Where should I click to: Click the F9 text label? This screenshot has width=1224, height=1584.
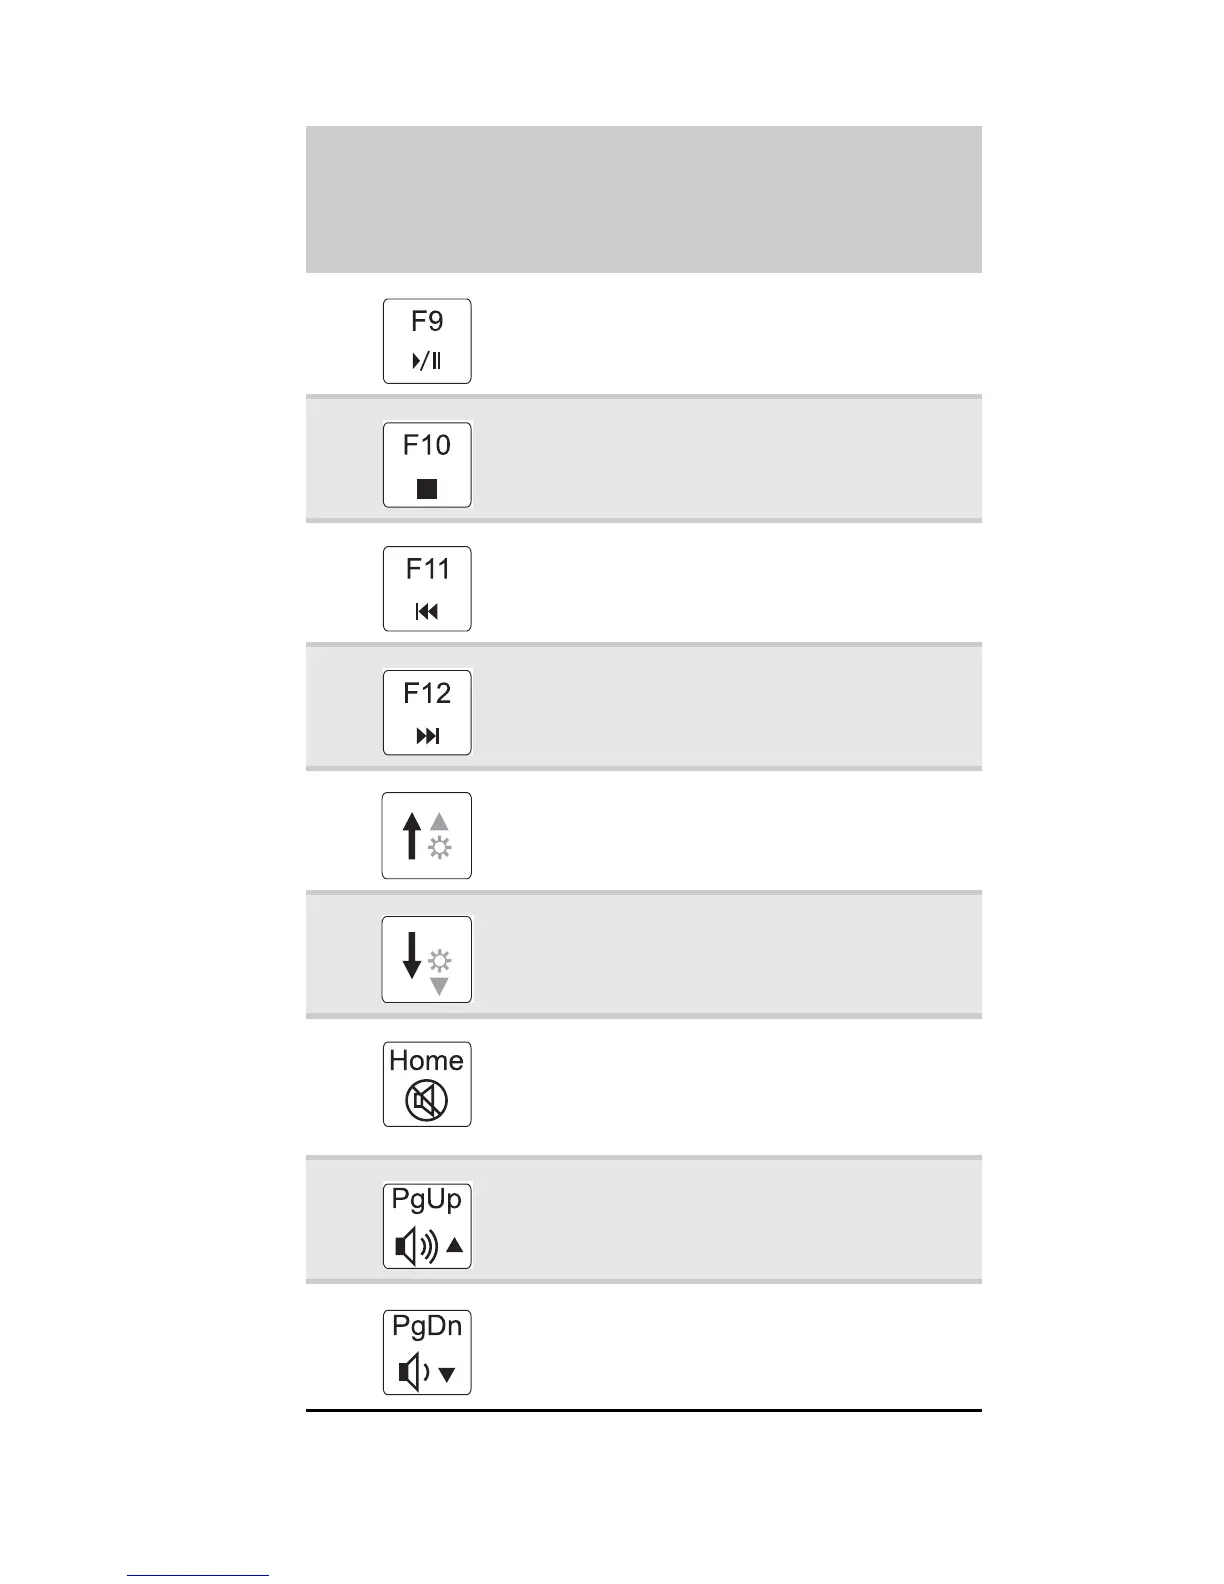(x=427, y=321)
